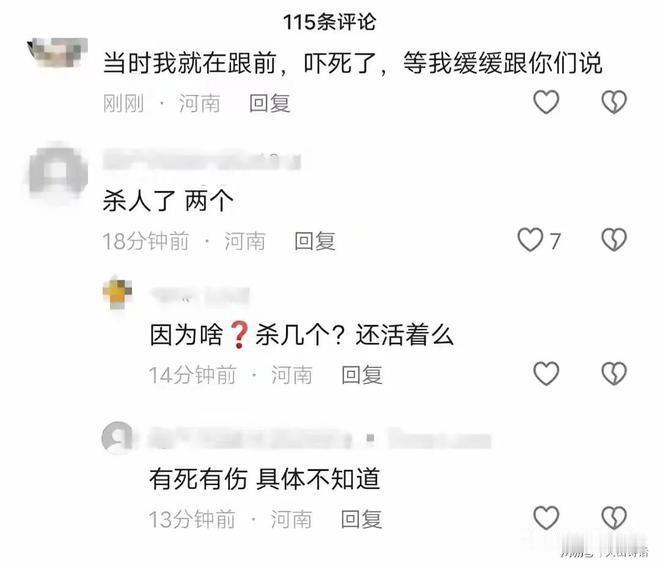Reply to the 18分钟前 comment
The image size is (660, 564).
315,241
